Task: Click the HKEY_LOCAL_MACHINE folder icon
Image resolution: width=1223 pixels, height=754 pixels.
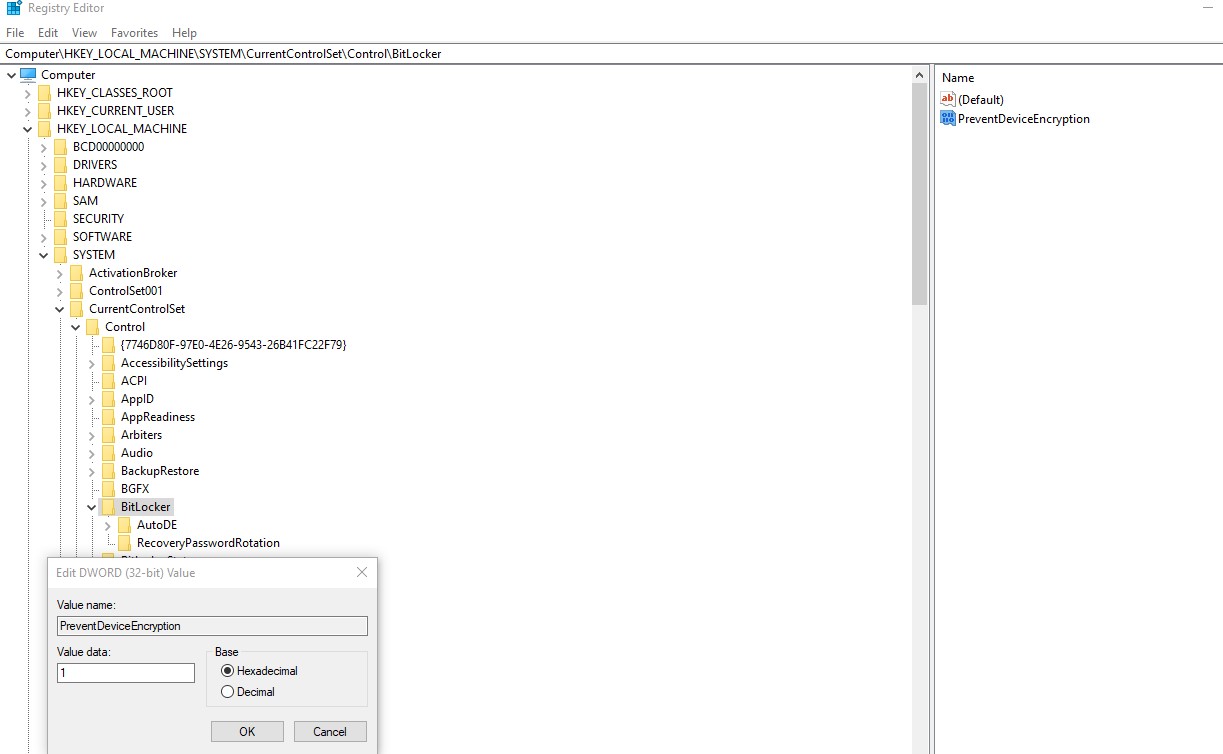Action: point(44,129)
